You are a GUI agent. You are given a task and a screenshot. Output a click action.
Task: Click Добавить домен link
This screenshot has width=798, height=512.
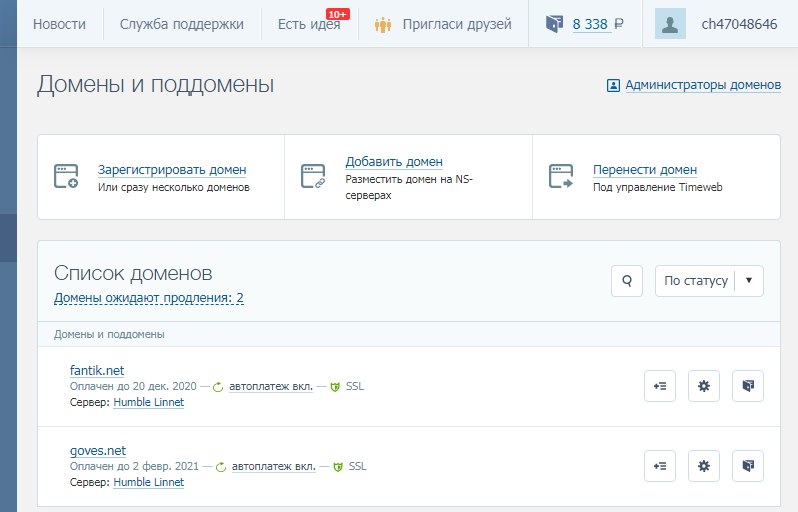394,161
